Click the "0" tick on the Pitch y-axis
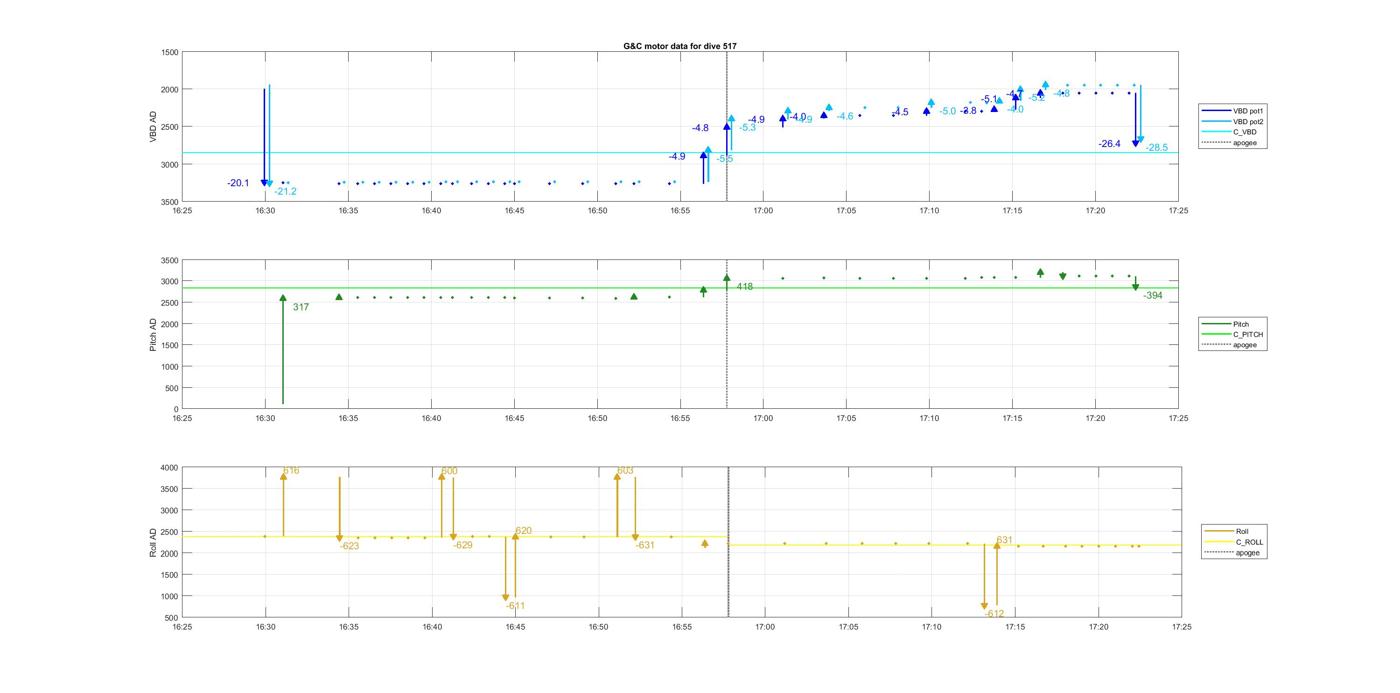The width and height of the screenshot is (1400, 693). [x=176, y=410]
